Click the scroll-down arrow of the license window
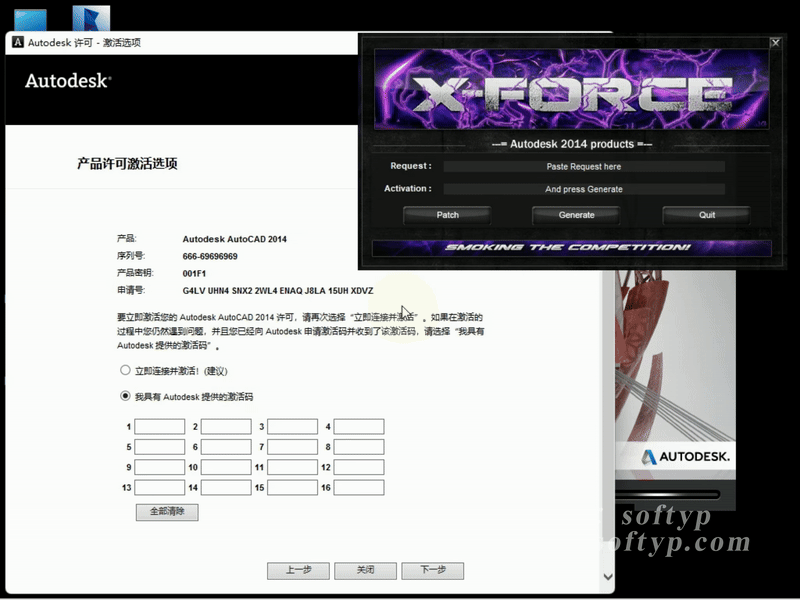 point(608,577)
